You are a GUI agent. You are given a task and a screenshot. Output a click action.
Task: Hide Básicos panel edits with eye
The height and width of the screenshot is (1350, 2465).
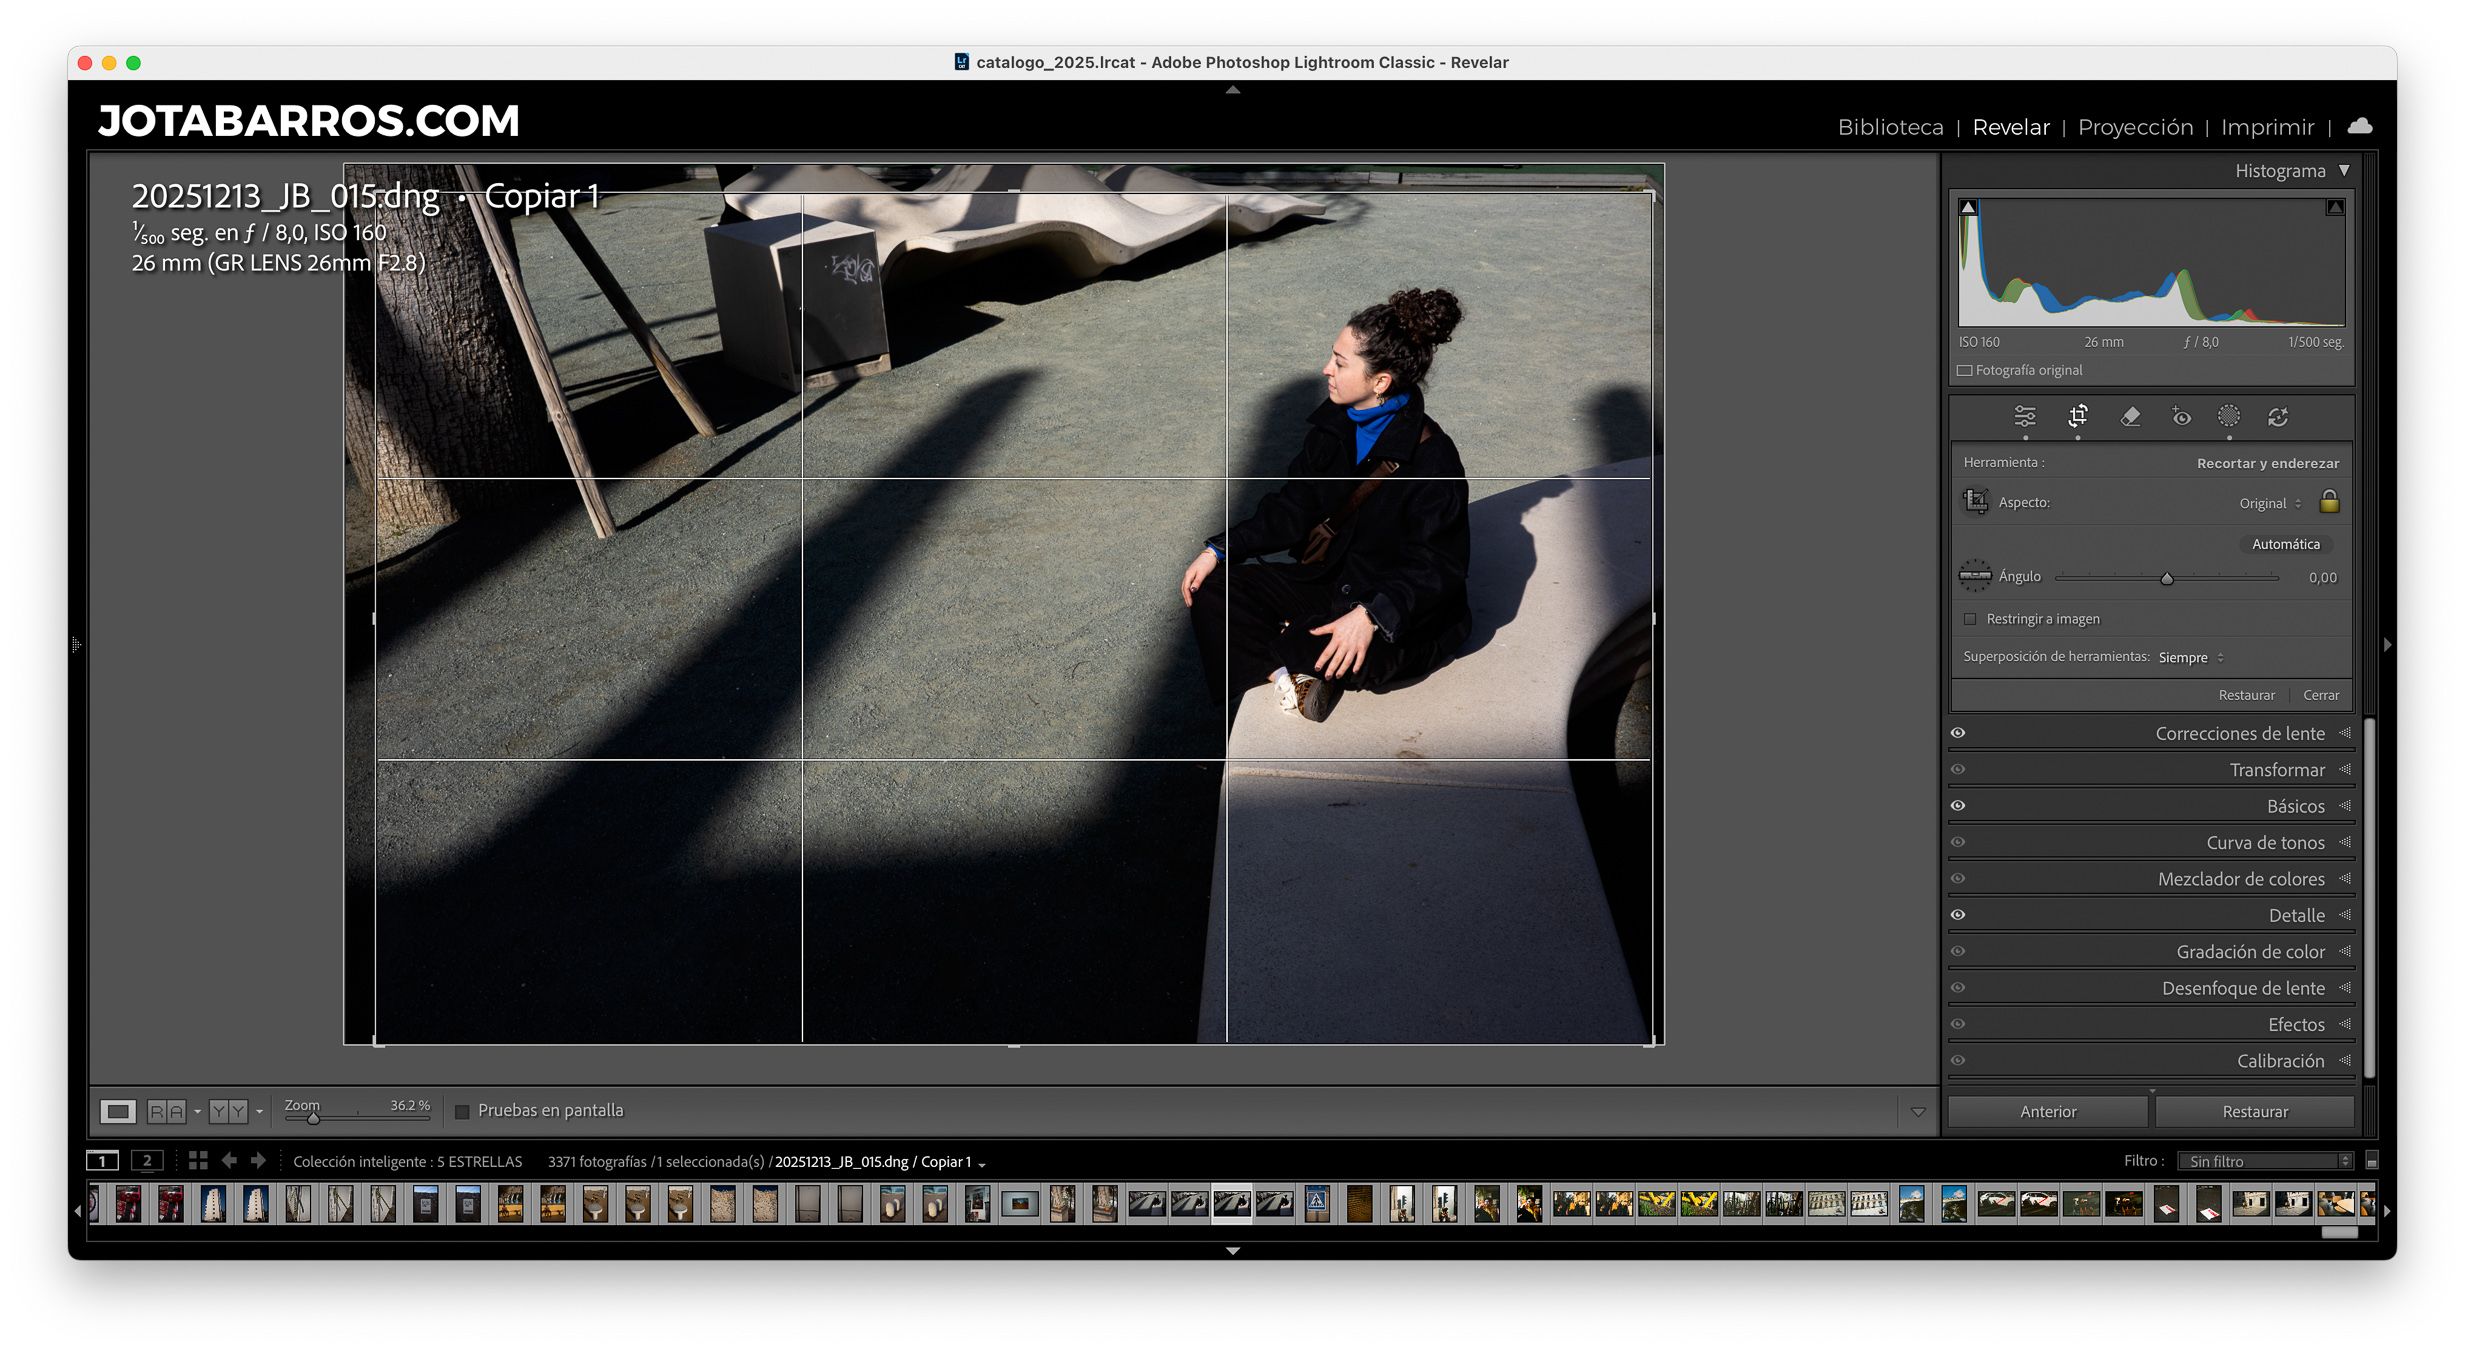click(x=1958, y=806)
